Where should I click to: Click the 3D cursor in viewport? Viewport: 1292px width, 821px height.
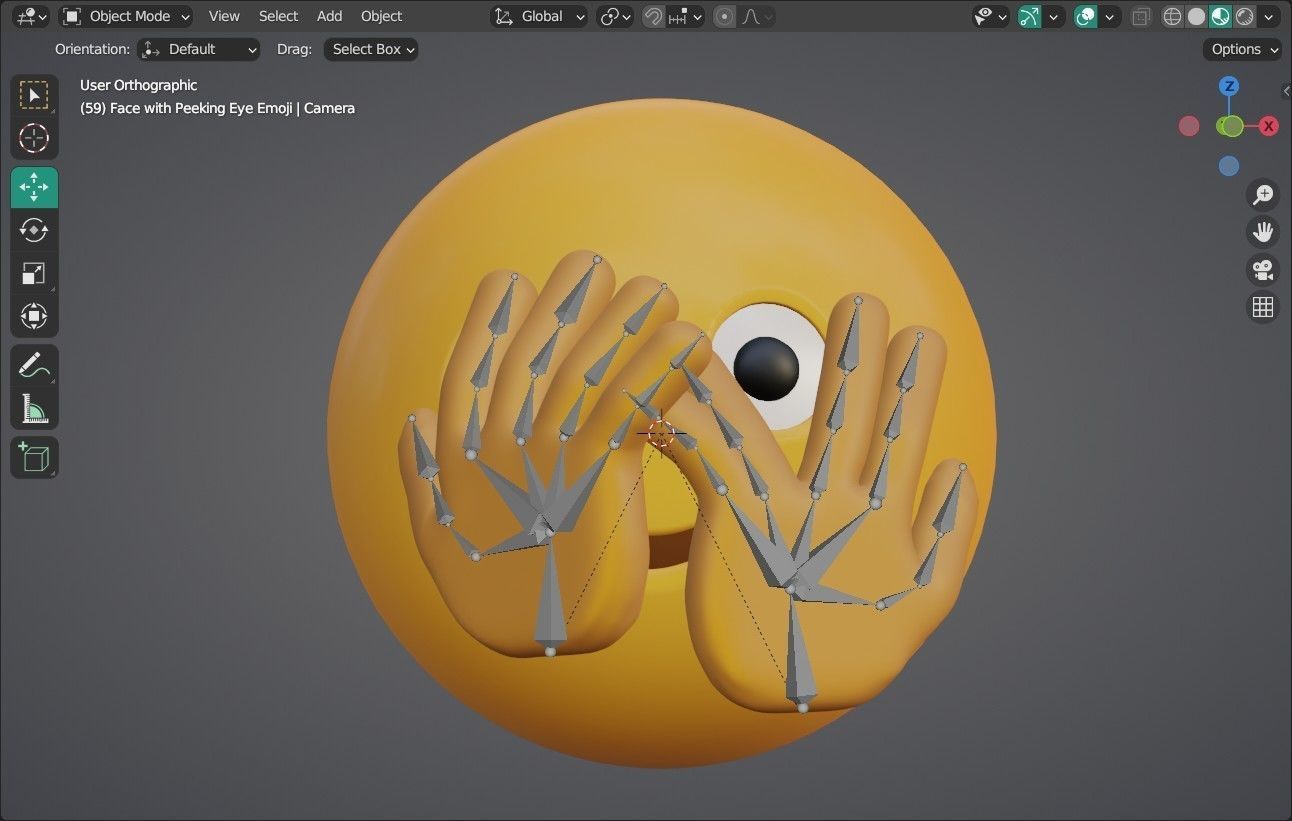[x=661, y=433]
